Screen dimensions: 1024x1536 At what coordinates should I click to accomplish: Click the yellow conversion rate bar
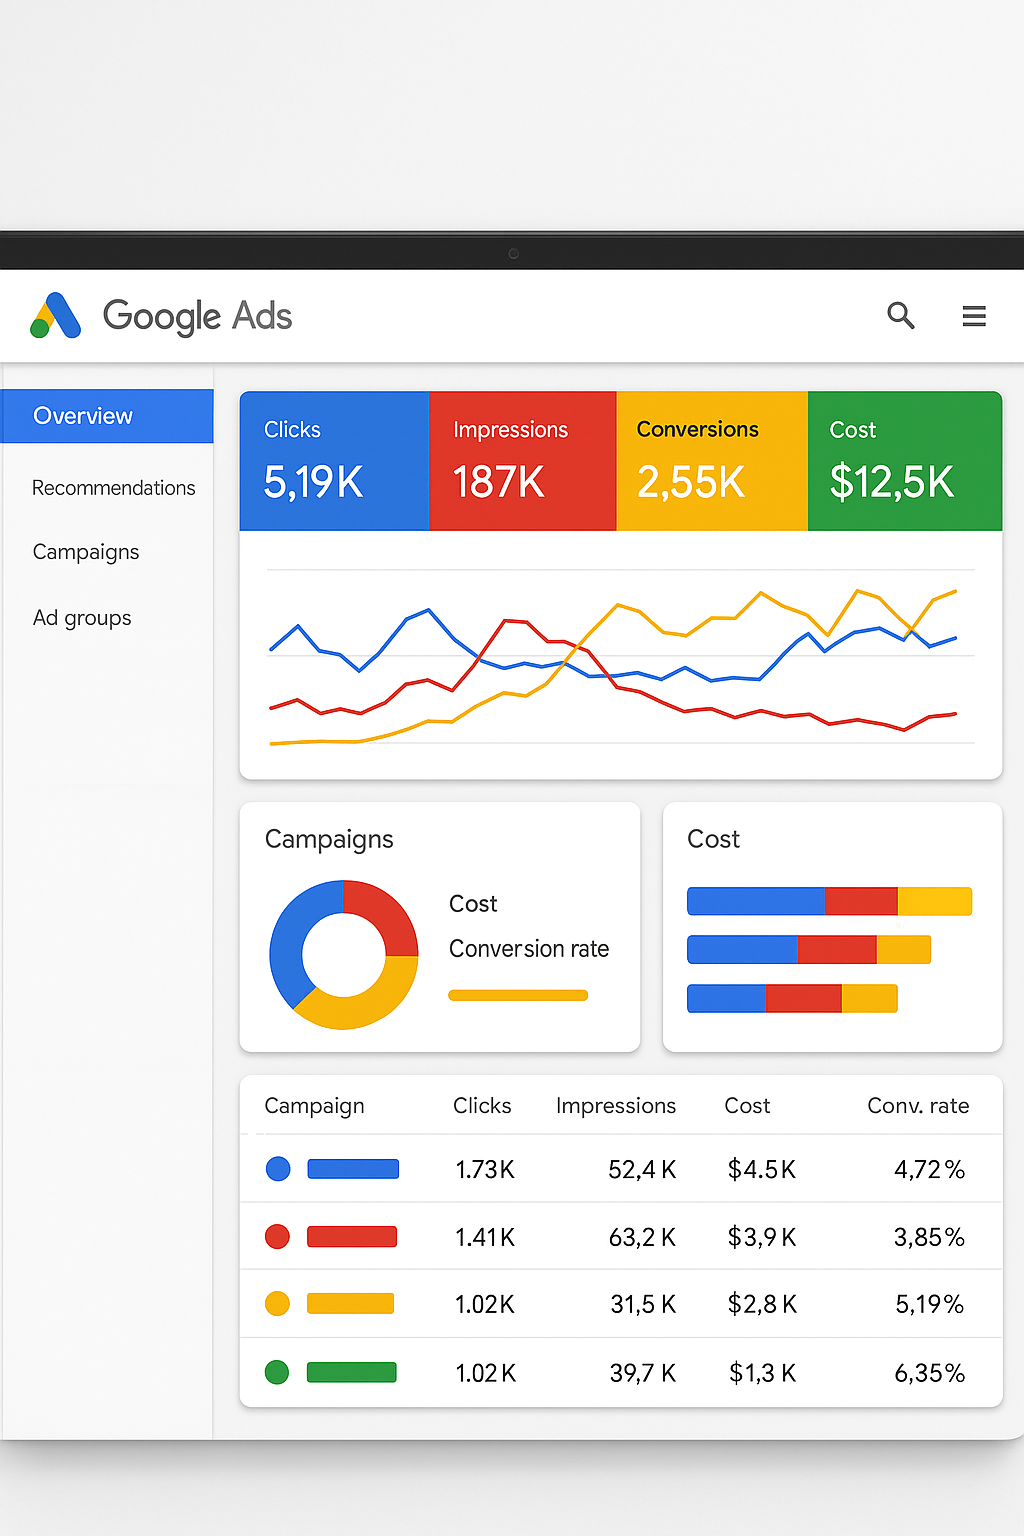pos(518,995)
